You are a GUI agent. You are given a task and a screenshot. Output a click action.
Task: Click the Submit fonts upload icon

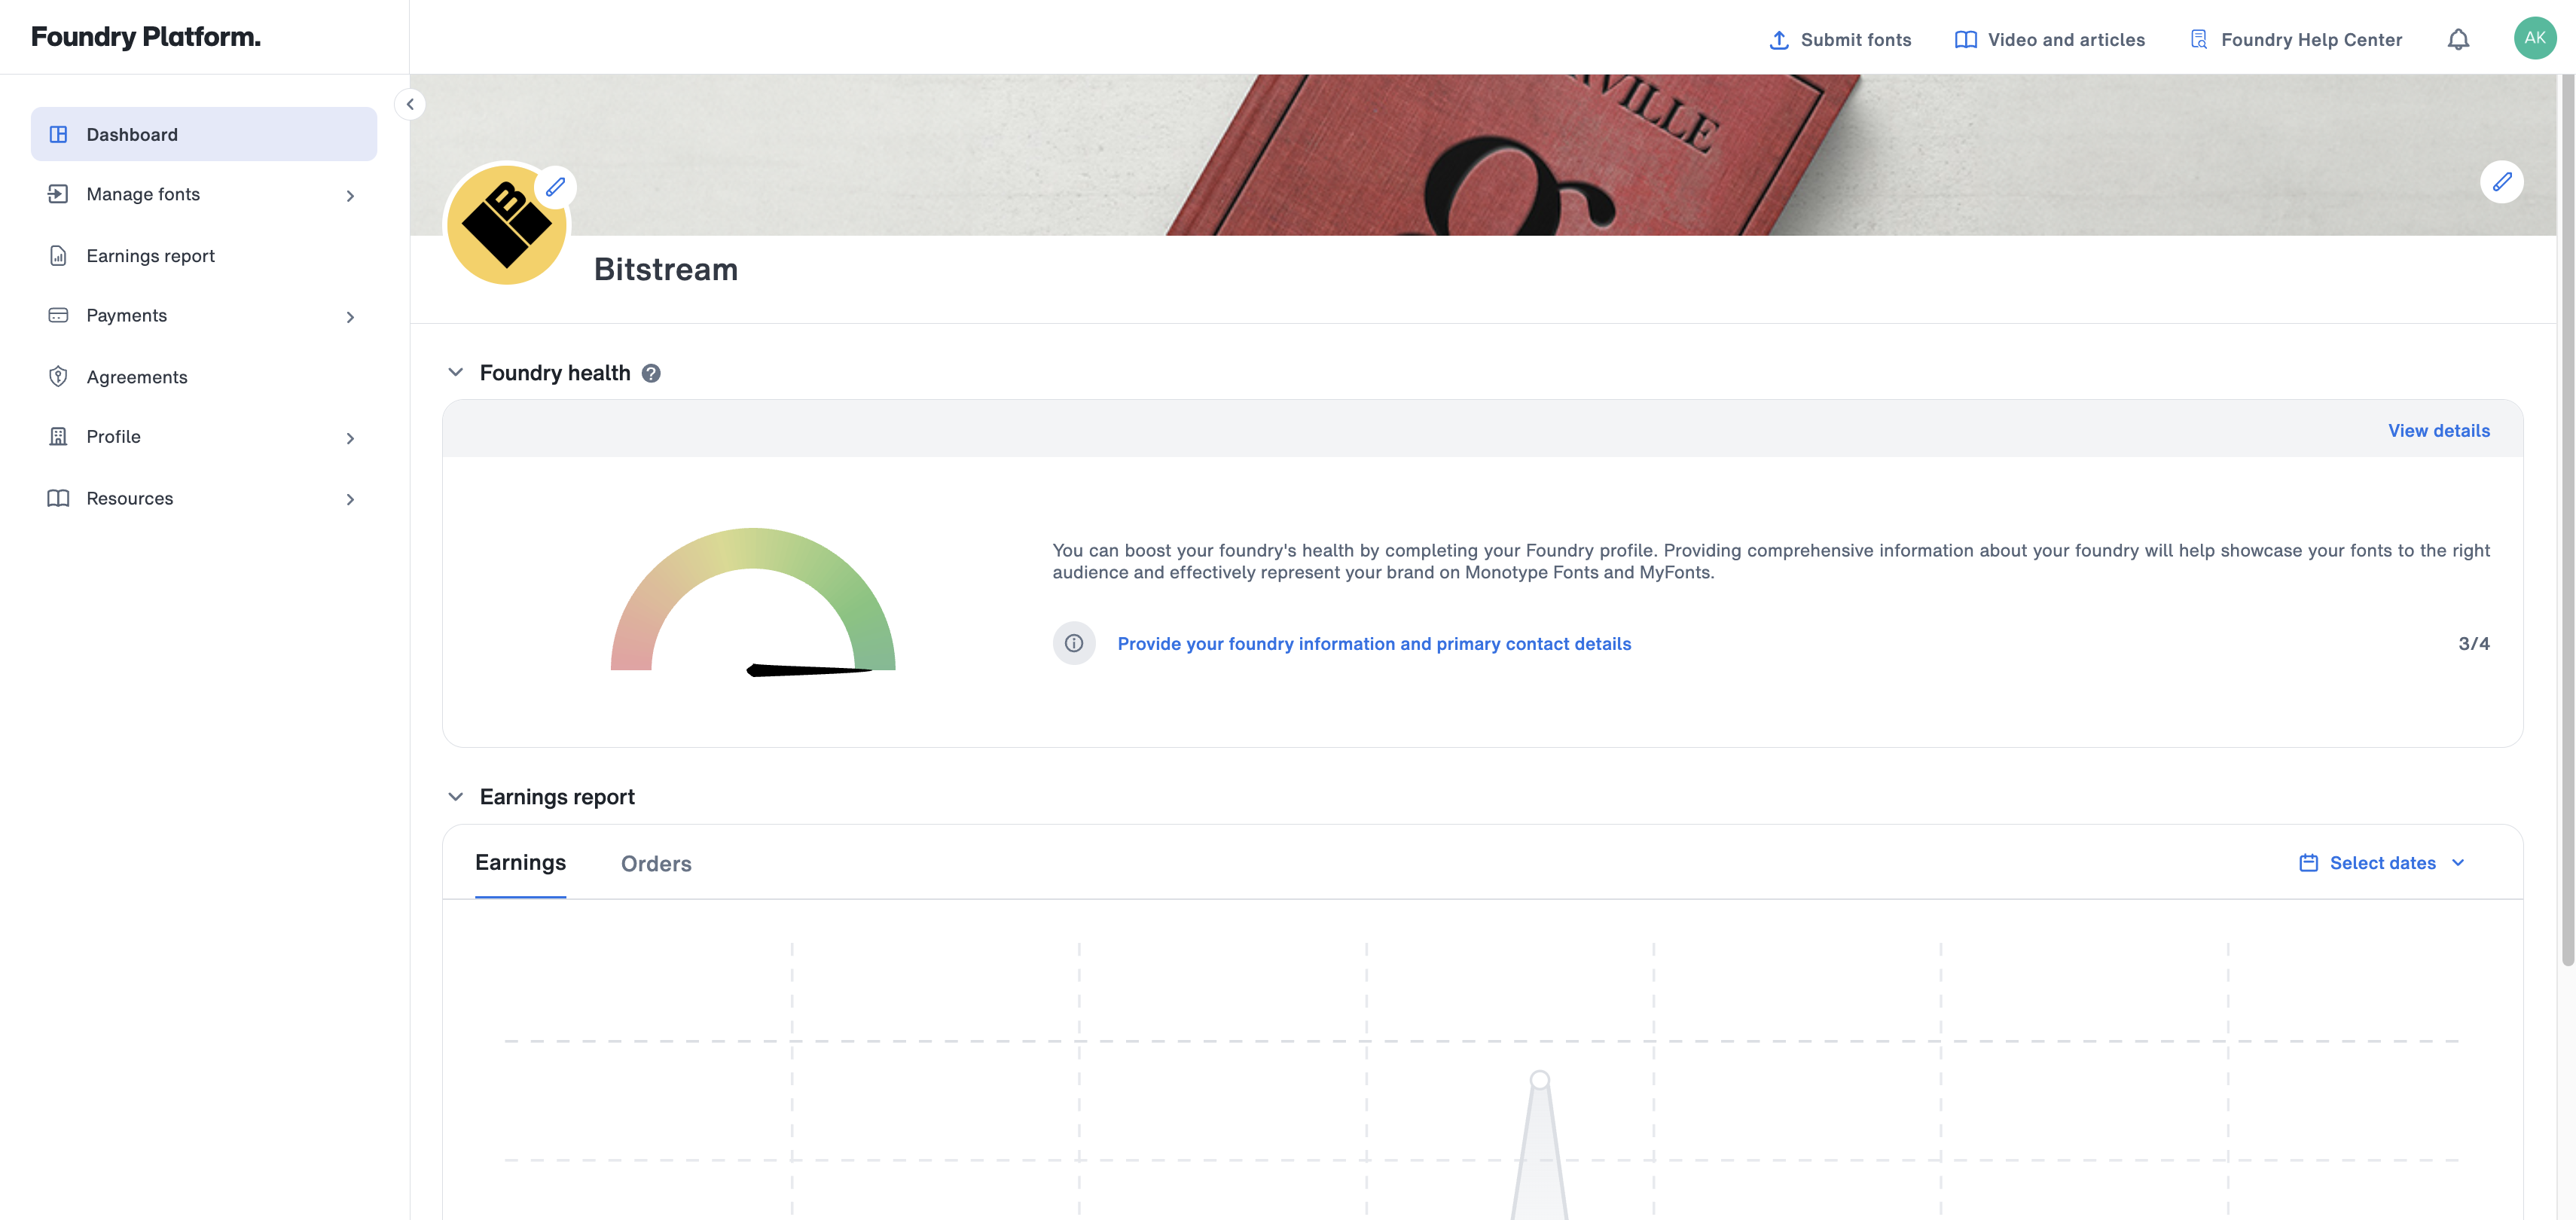click(1779, 40)
